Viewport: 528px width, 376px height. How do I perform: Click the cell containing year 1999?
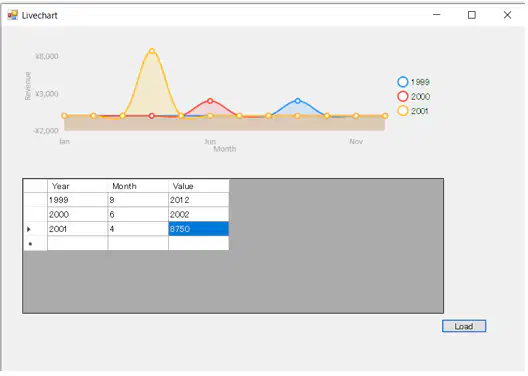click(77, 200)
